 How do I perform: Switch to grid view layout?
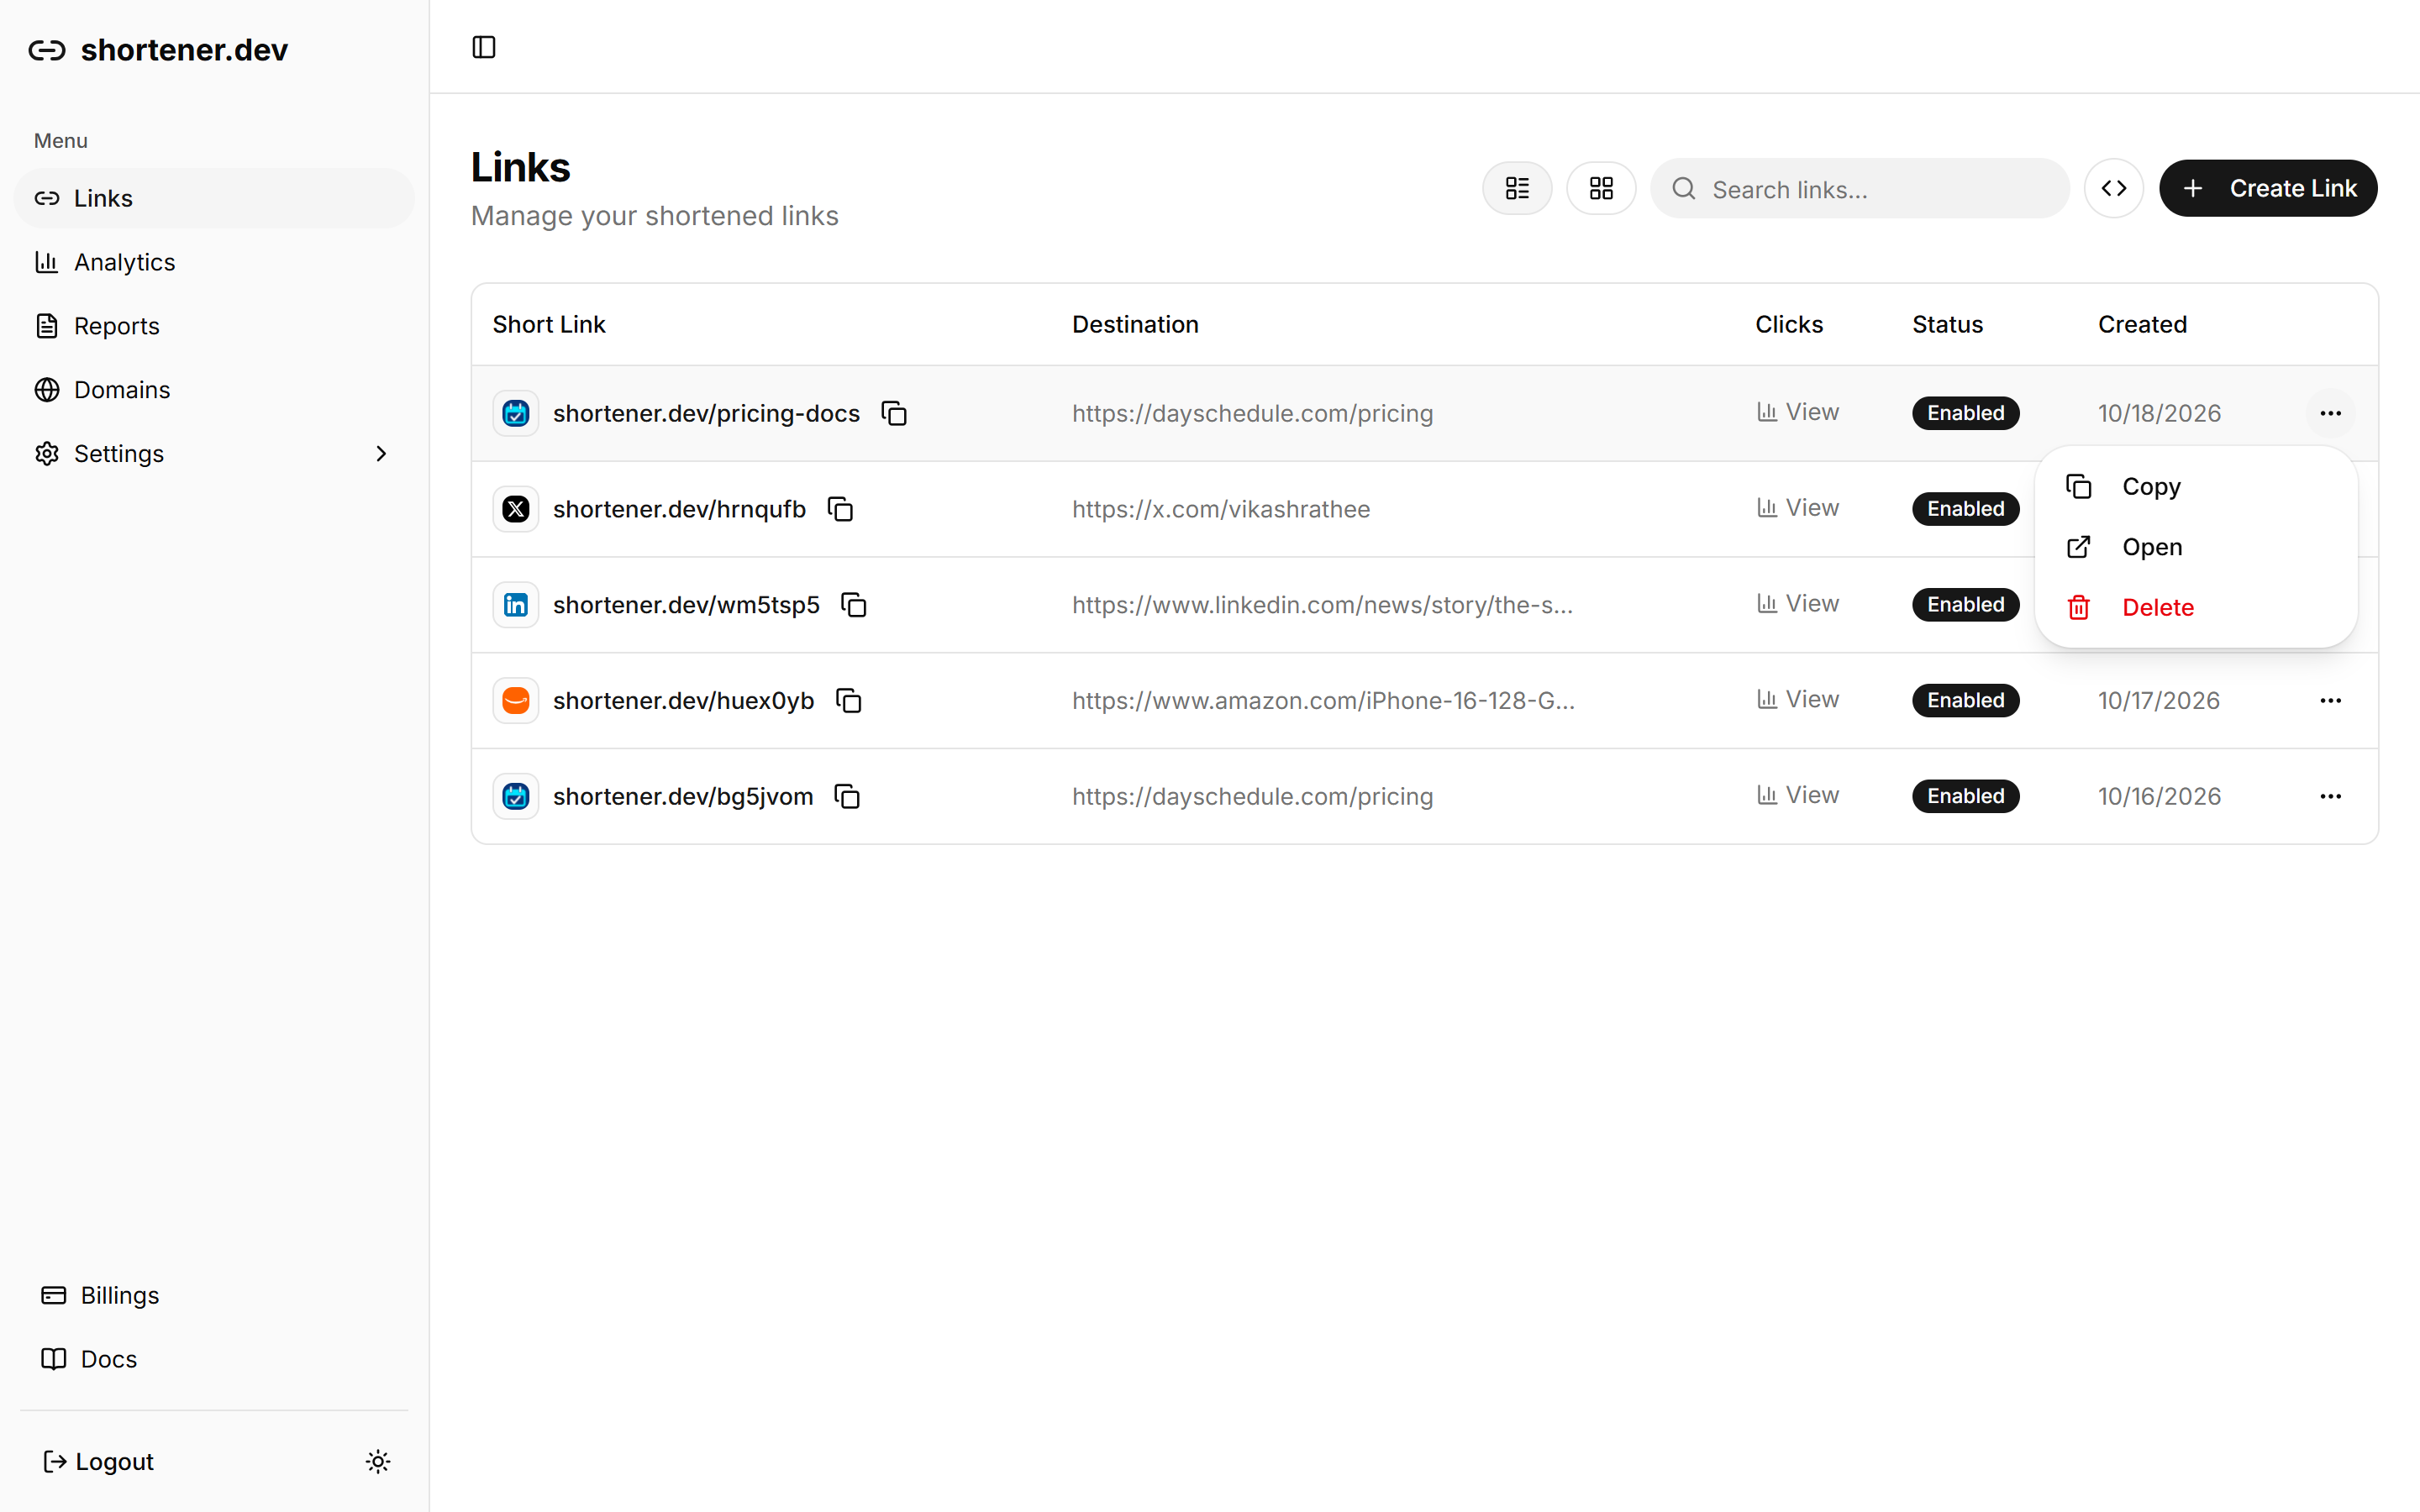pos(1601,188)
